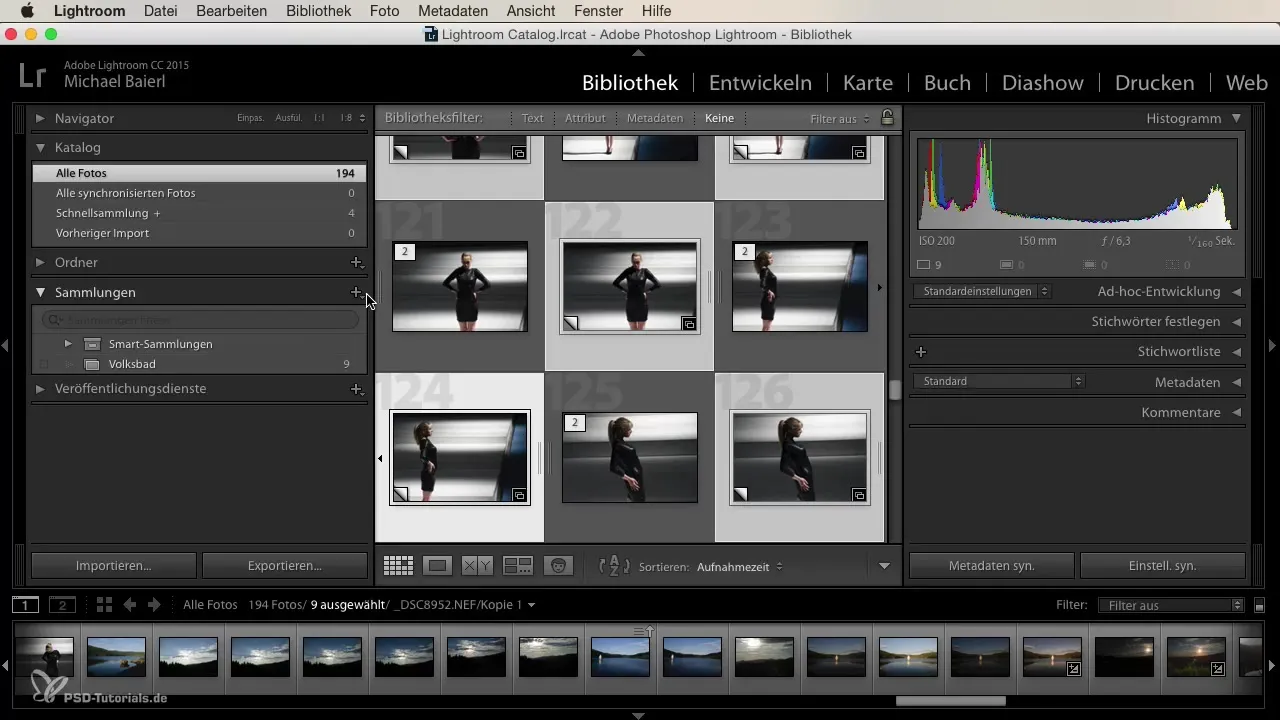Expand the Veröffentlichungsdienste panel
Viewport: 1280px width, 720px height.
coord(40,389)
